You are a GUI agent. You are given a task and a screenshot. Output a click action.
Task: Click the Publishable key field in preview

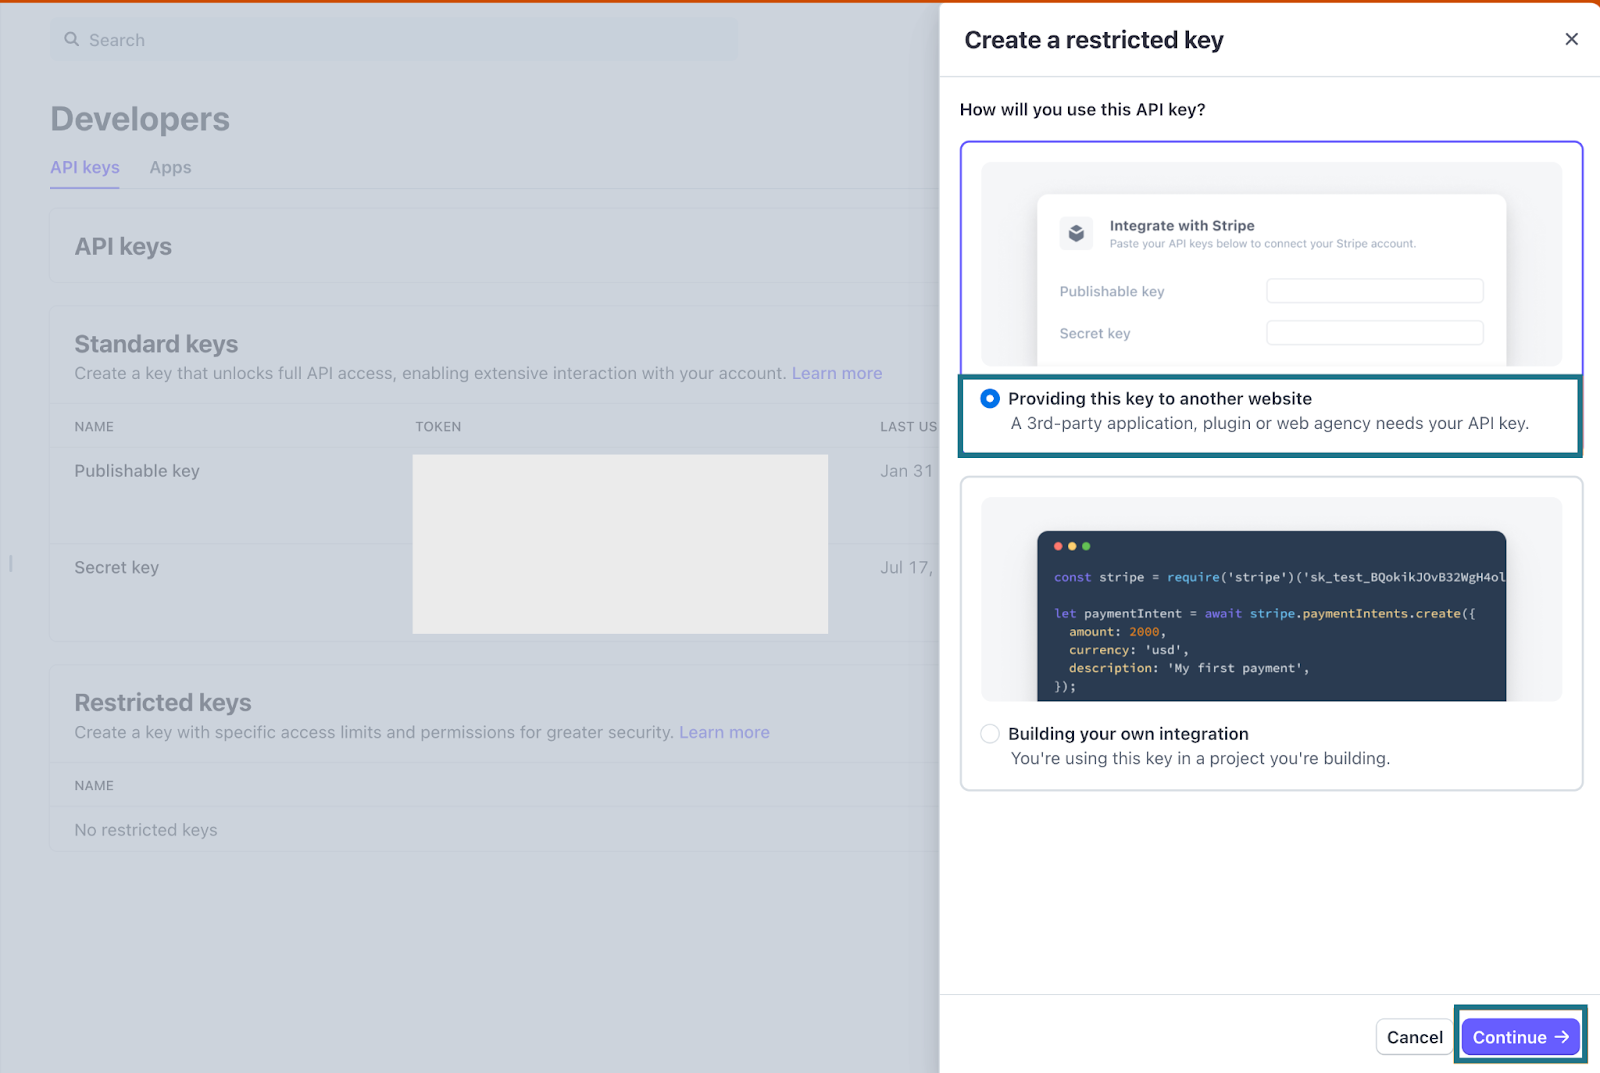coord(1374,291)
